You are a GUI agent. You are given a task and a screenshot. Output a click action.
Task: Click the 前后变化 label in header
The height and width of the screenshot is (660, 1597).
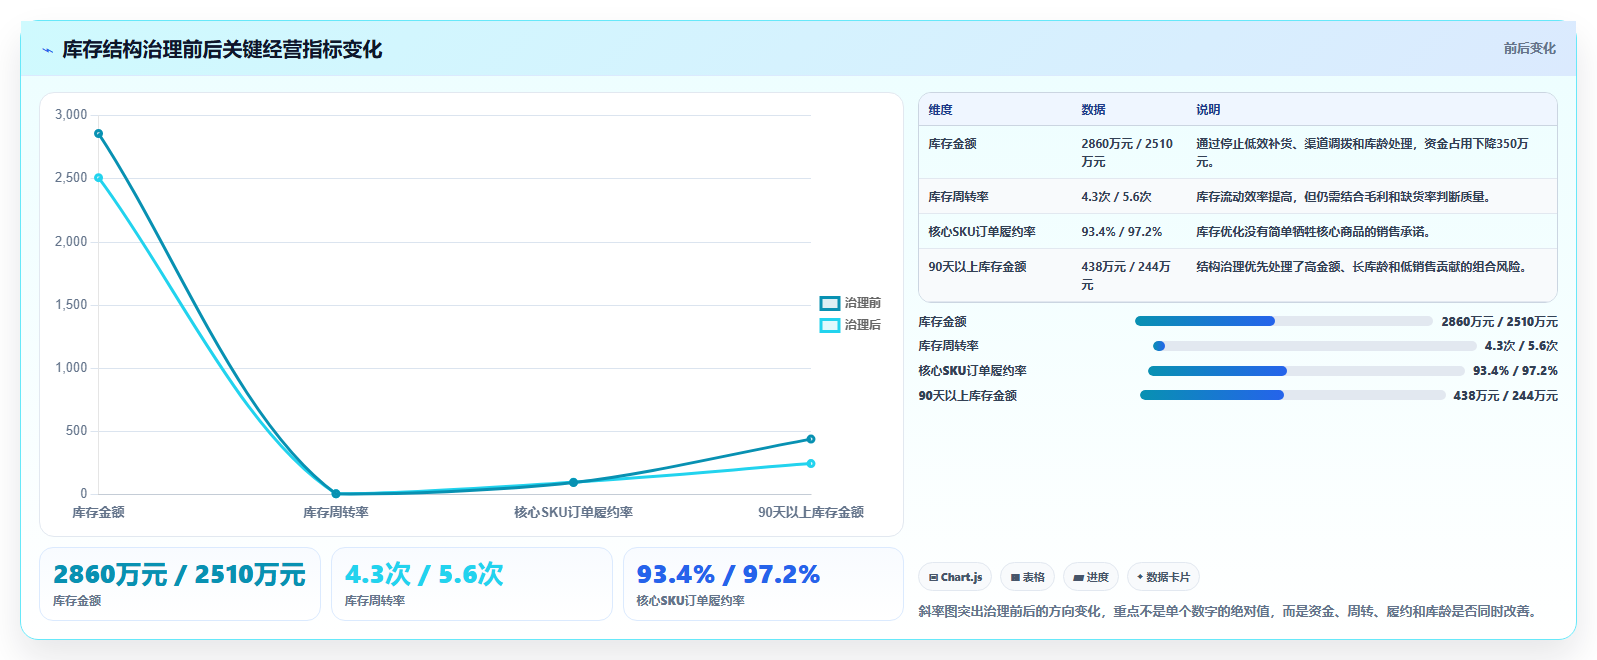point(1529,48)
